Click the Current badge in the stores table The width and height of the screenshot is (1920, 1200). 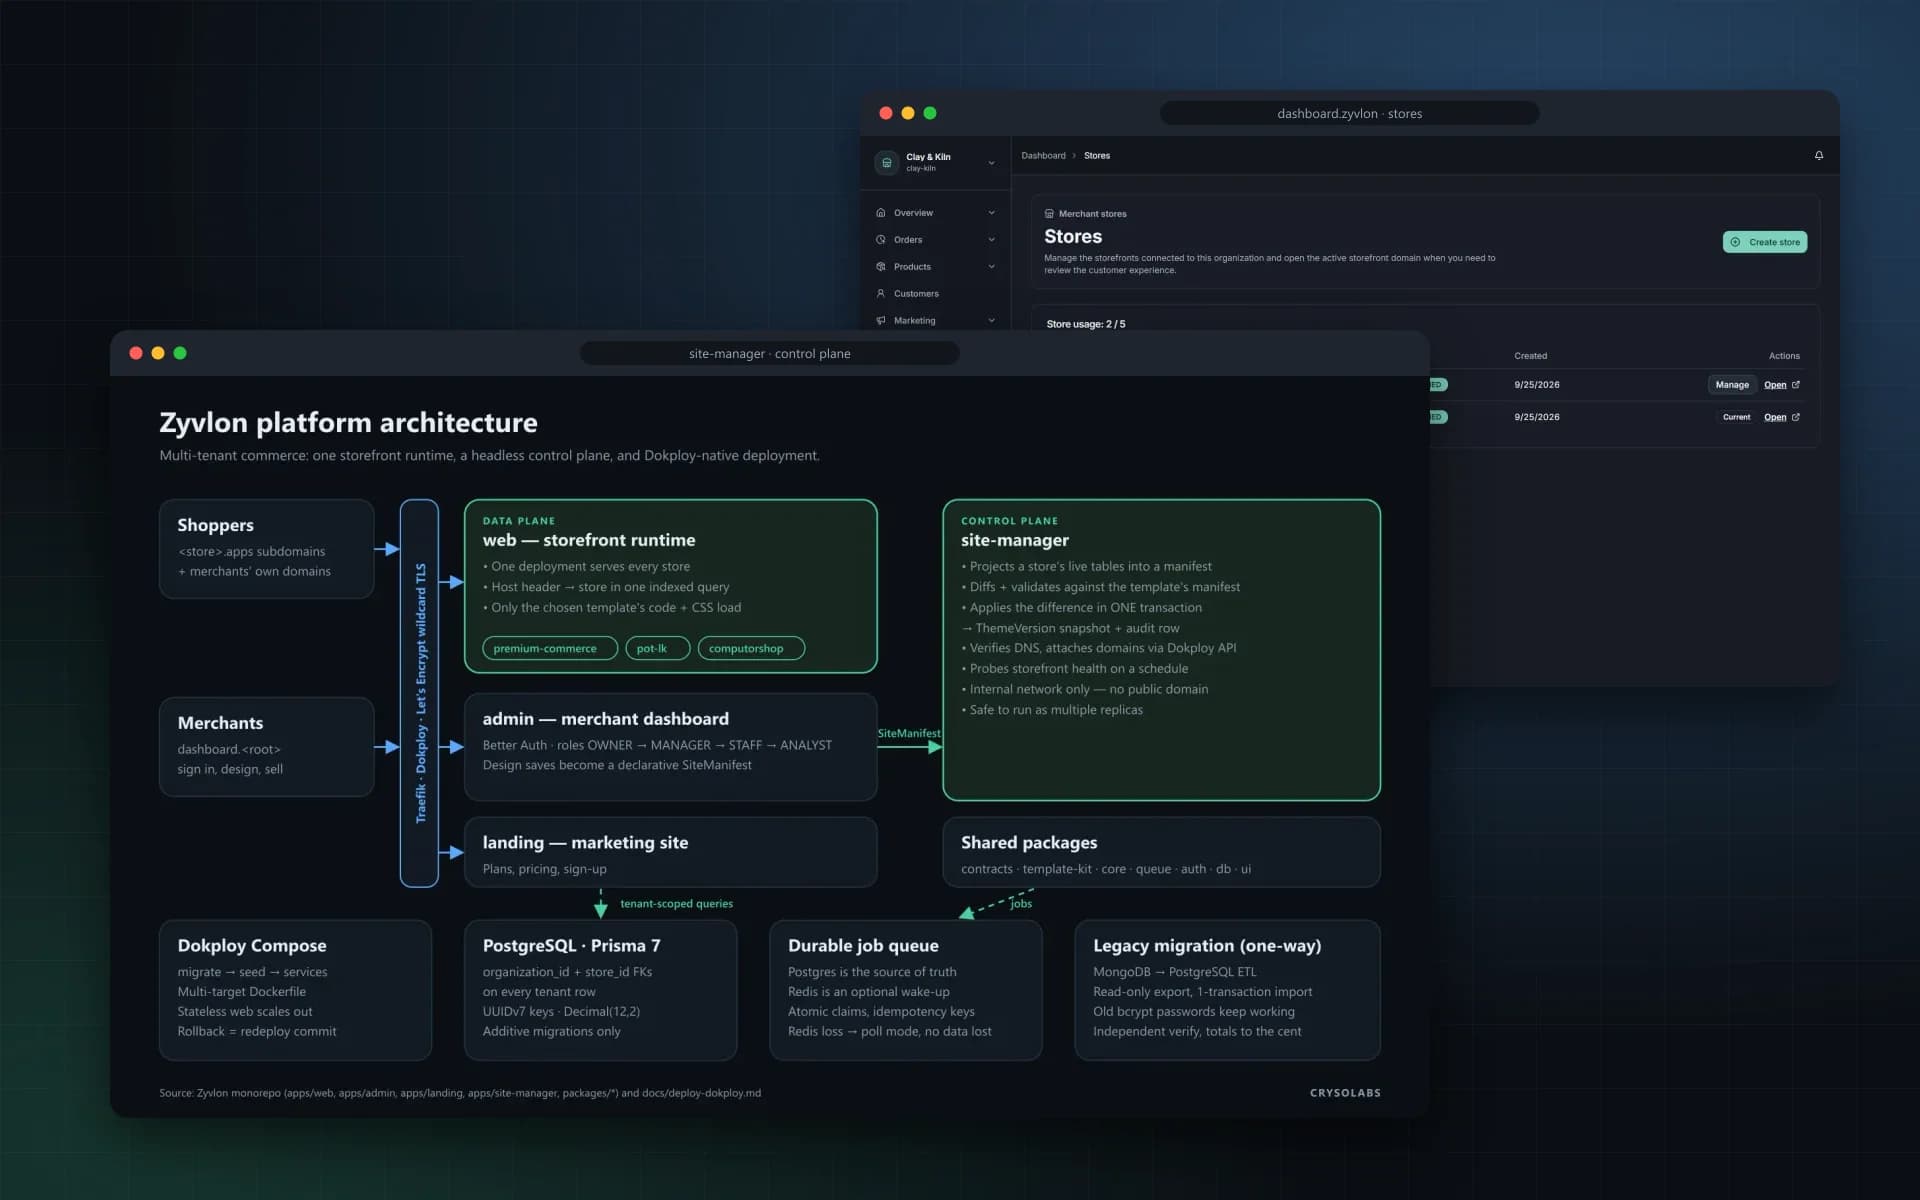pos(1736,417)
